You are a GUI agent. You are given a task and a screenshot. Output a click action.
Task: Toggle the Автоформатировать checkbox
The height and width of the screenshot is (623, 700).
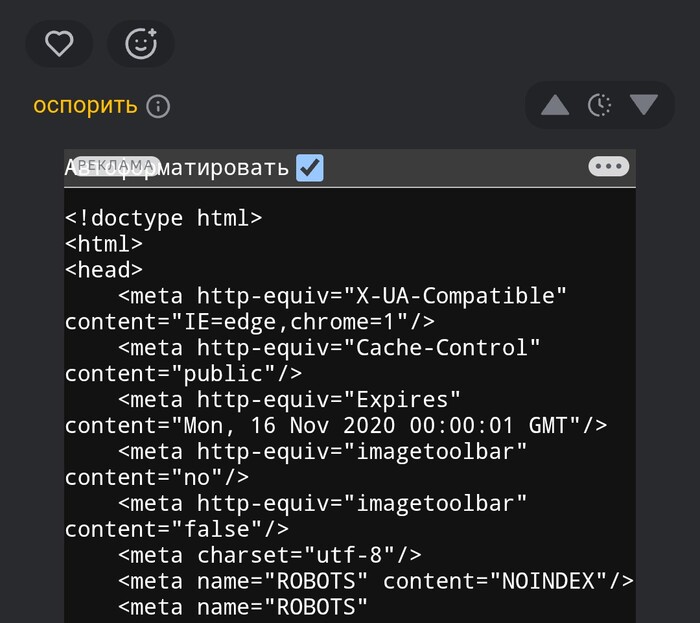coord(310,168)
